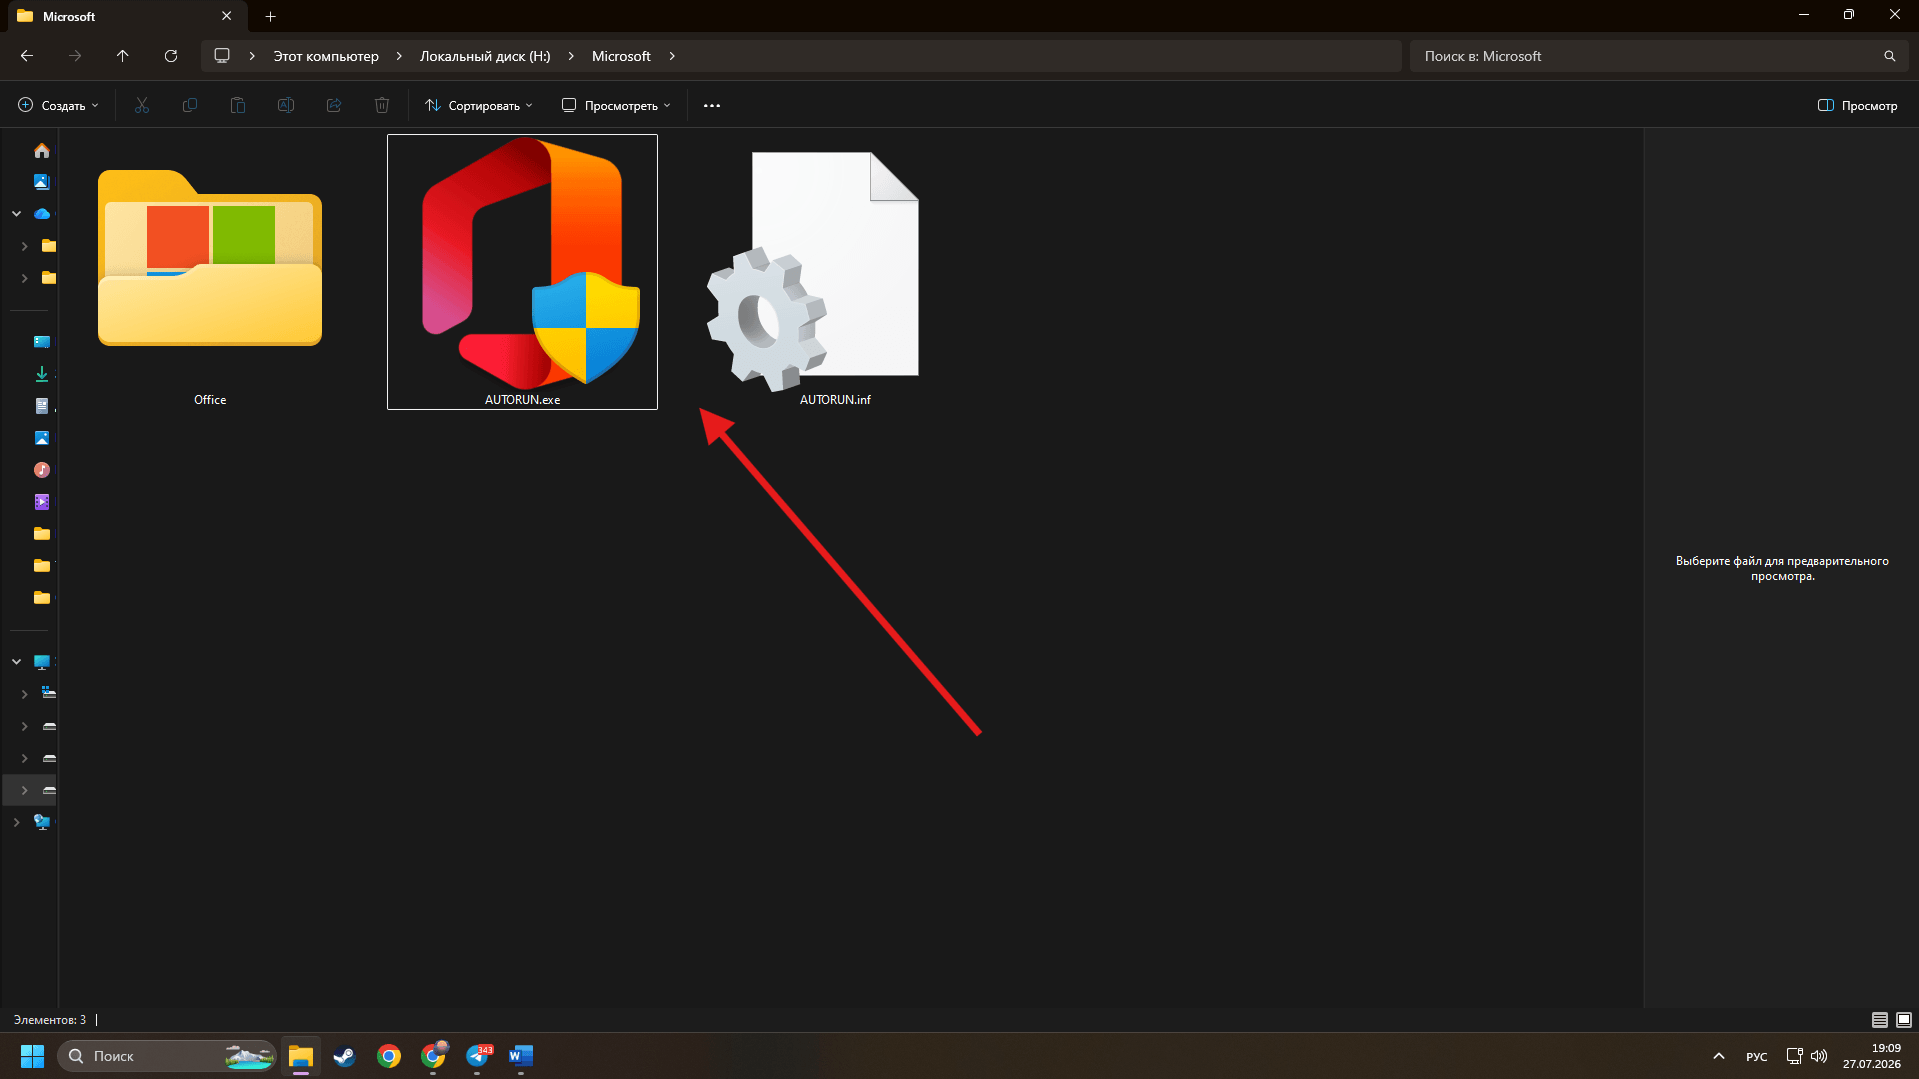Switch to details list view in status bar
1919x1079 pixels.
pyautogui.click(x=1880, y=1020)
